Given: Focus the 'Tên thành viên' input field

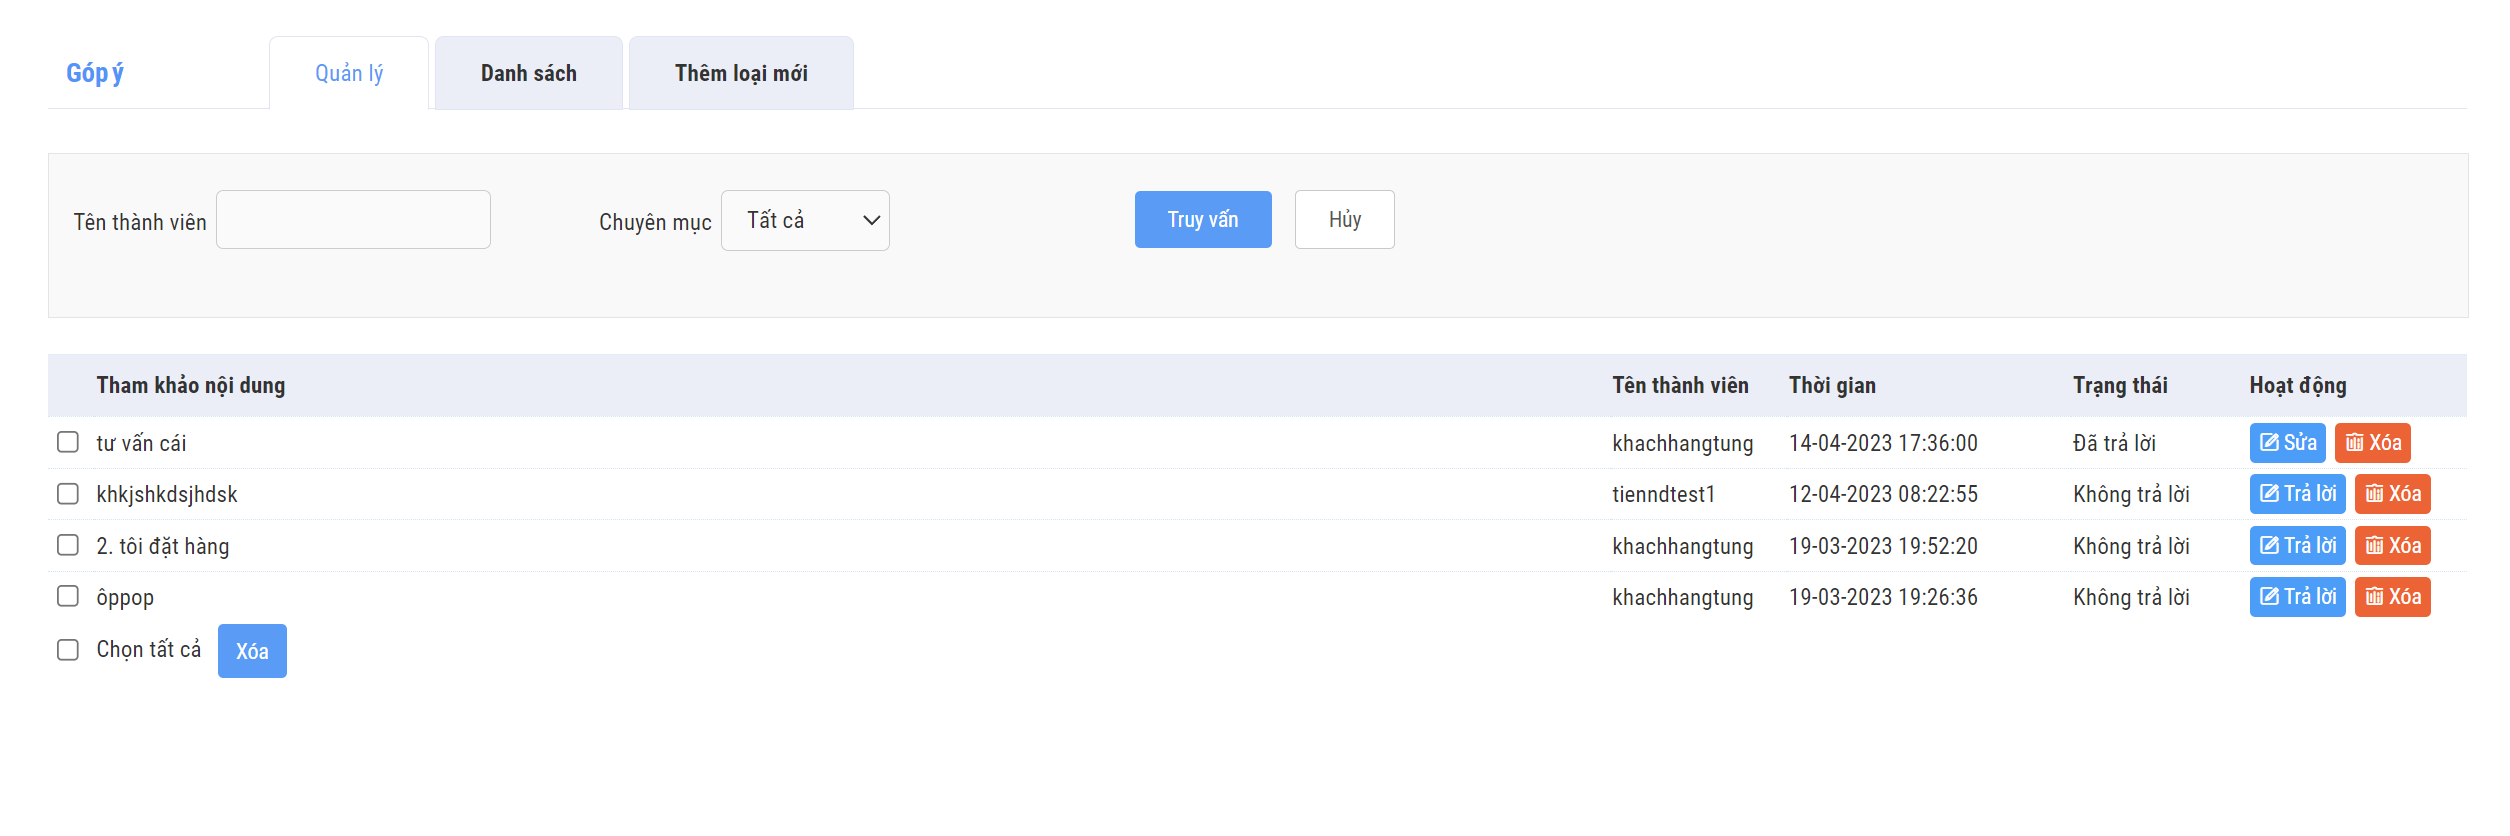Looking at the screenshot, I should point(353,220).
